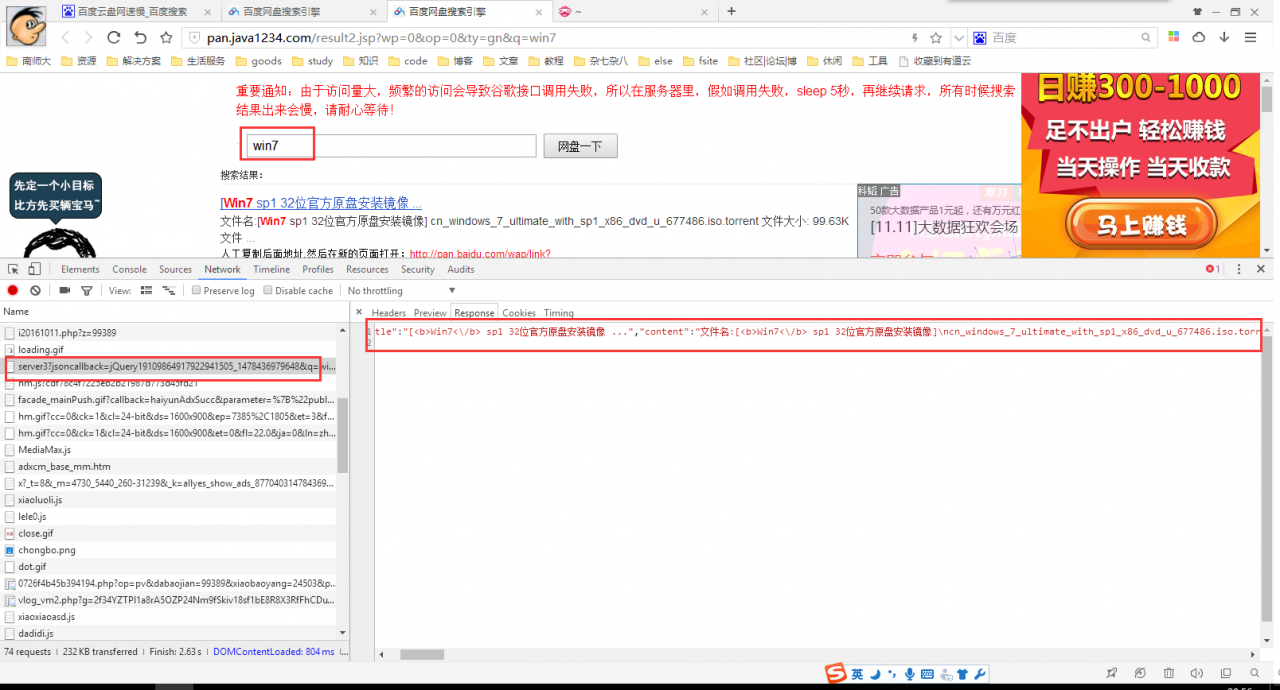Stop recording network log with red button
Viewport: 1280px width, 690px height.
point(13,290)
